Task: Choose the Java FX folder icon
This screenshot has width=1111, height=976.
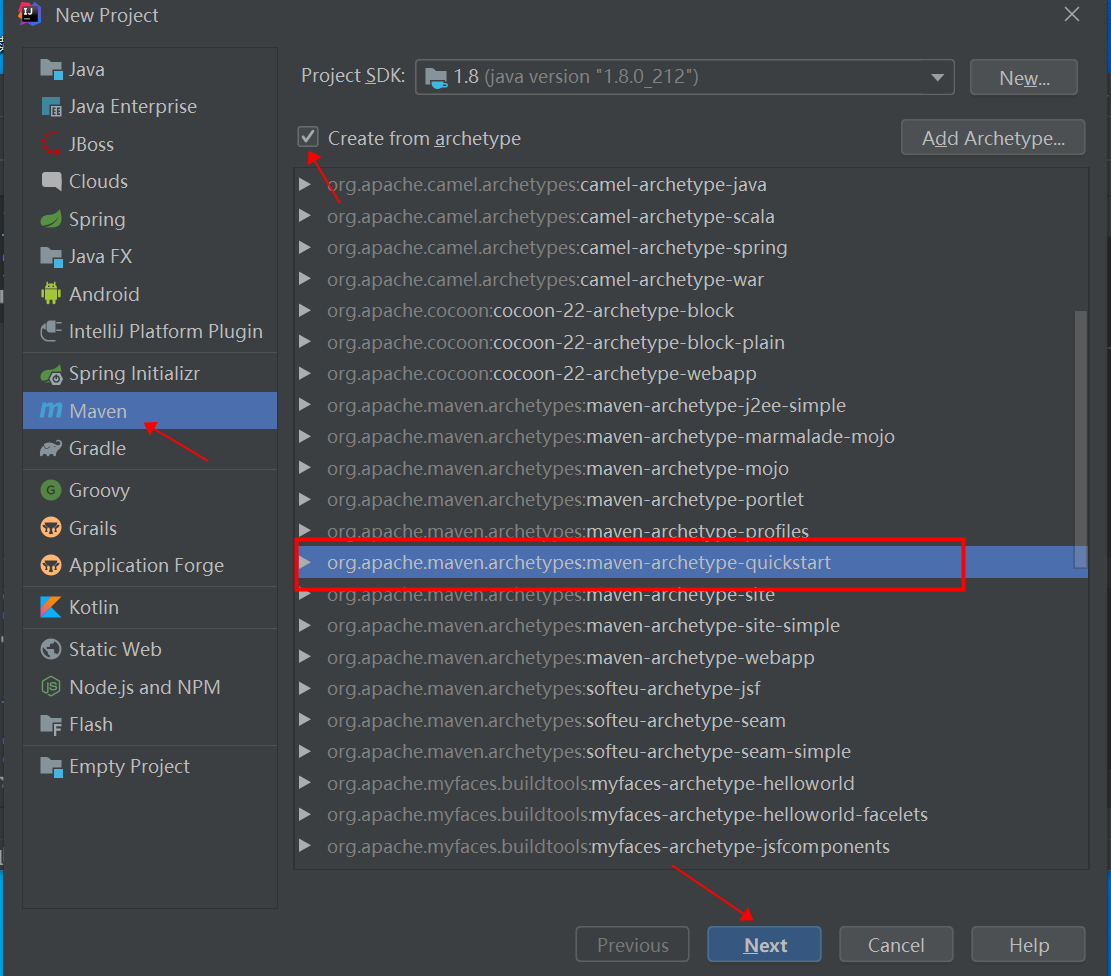Action: 51,257
